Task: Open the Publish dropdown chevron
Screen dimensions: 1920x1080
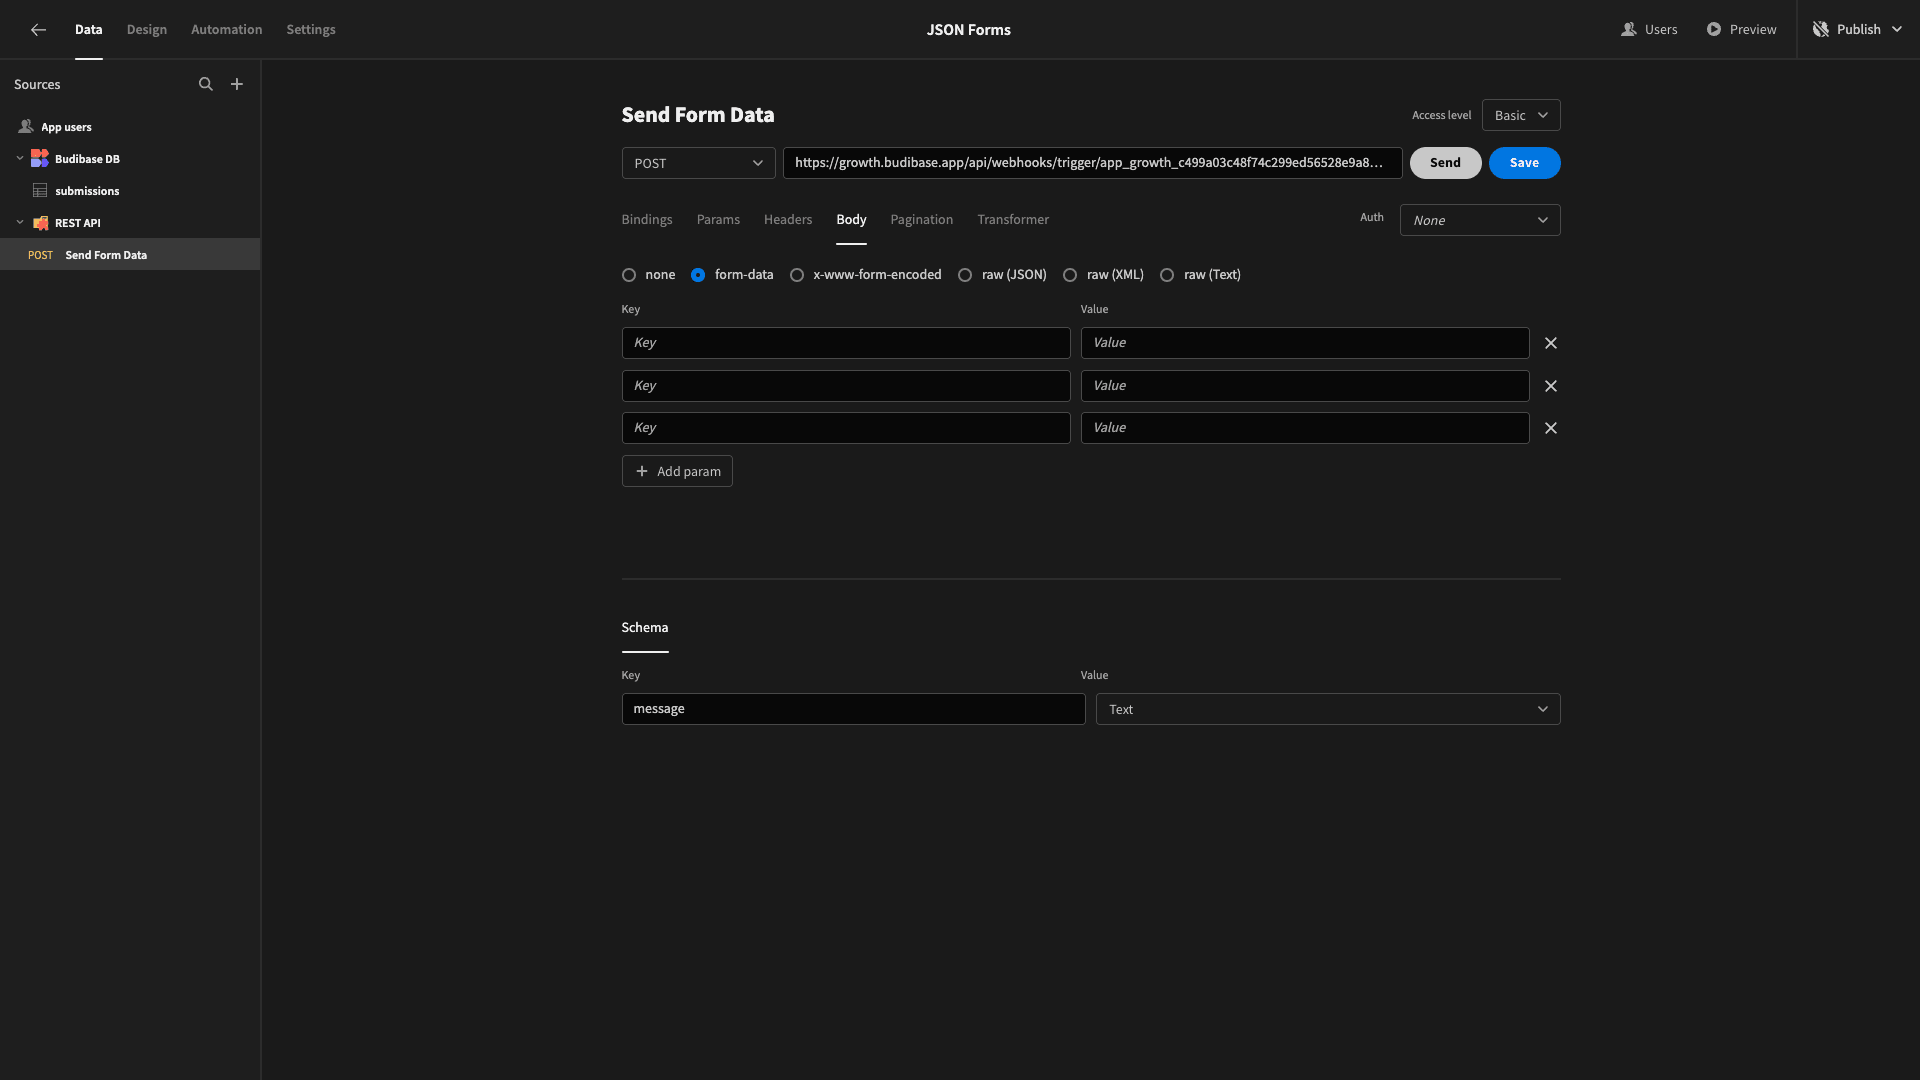Action: coord(1897,30)
